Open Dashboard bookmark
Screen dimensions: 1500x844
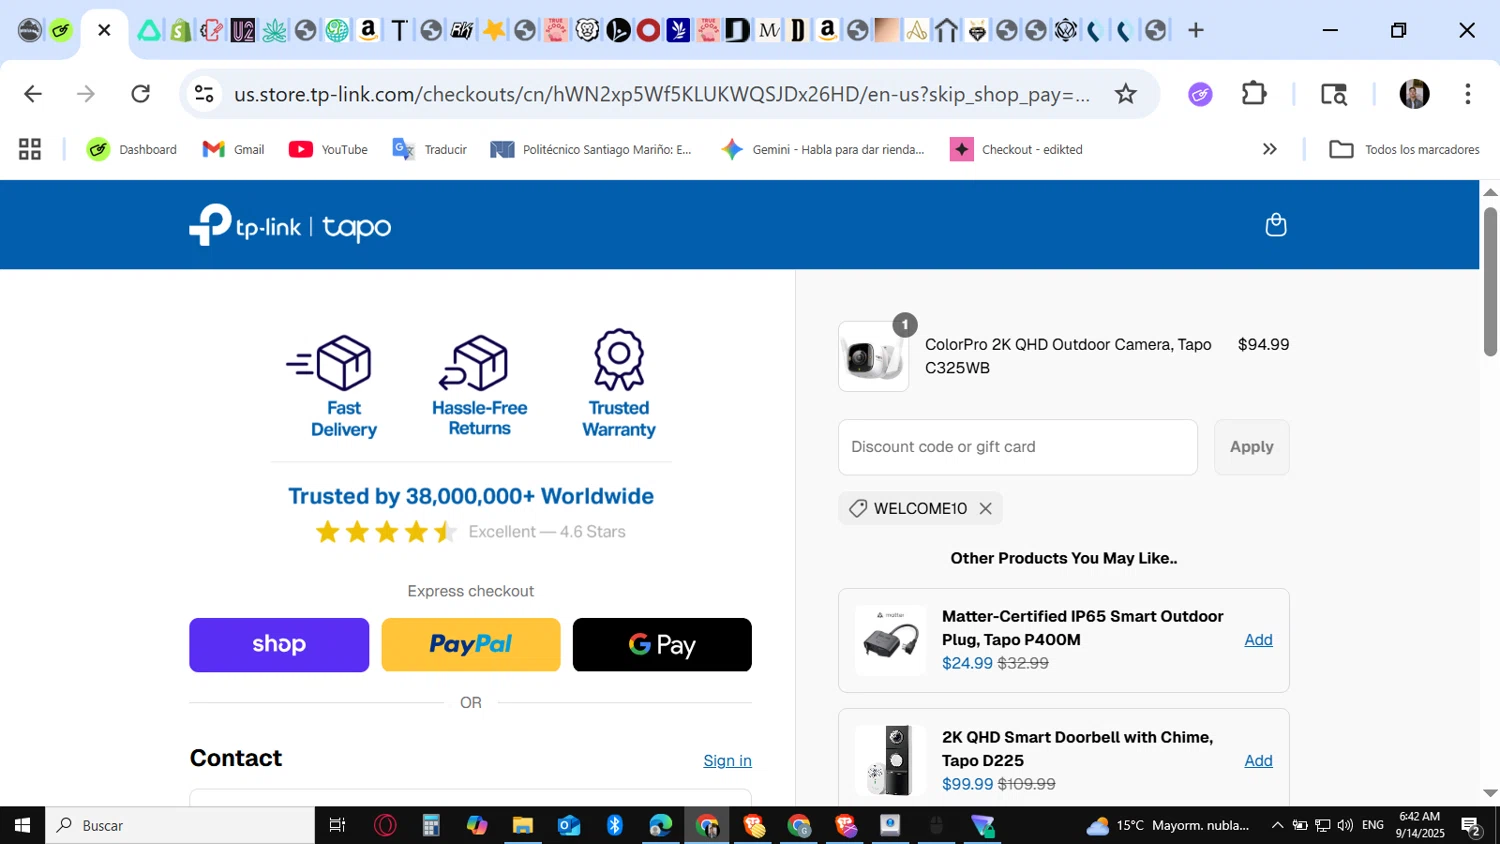[x=132, y=149]
